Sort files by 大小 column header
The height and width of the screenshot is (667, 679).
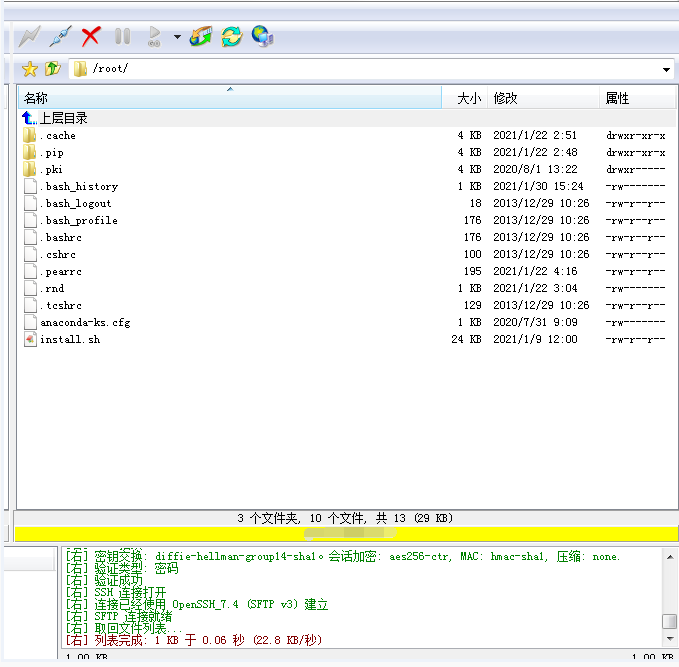click(x=468, y=98)
